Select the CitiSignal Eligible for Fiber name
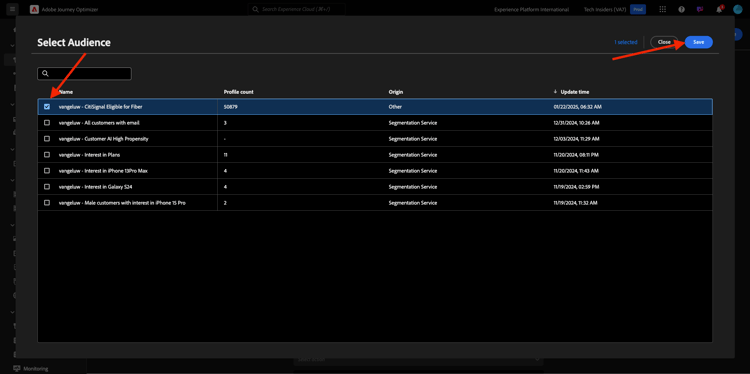 pyautogui.click(x=100, y=107)
